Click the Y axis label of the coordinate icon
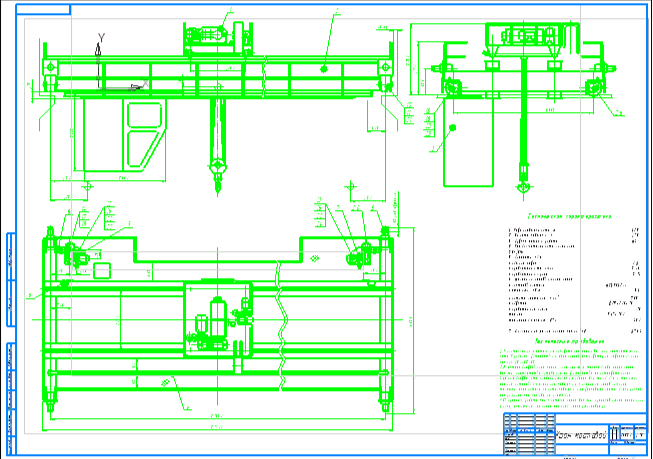 tap(101, 38)
